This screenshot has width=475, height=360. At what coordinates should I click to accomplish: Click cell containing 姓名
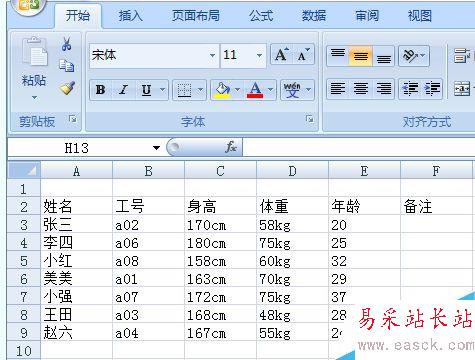pyautogui.click(x=76, y=207)
